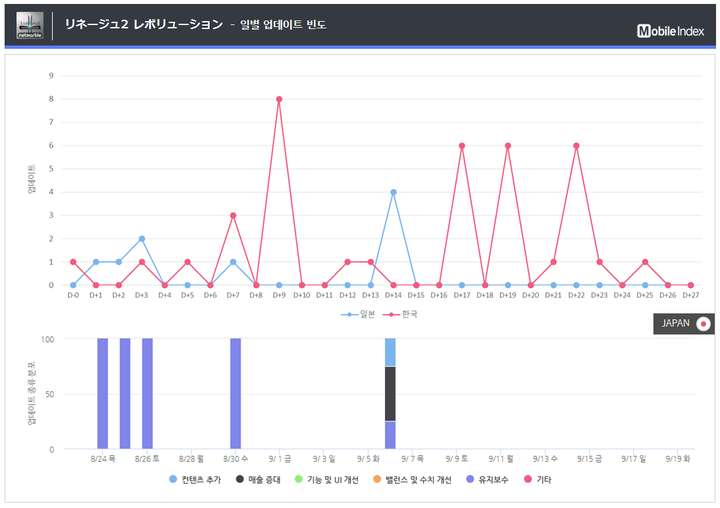Select the Korea data point at D+22
This screenshot has height=508, width=720.
(576, 146)
